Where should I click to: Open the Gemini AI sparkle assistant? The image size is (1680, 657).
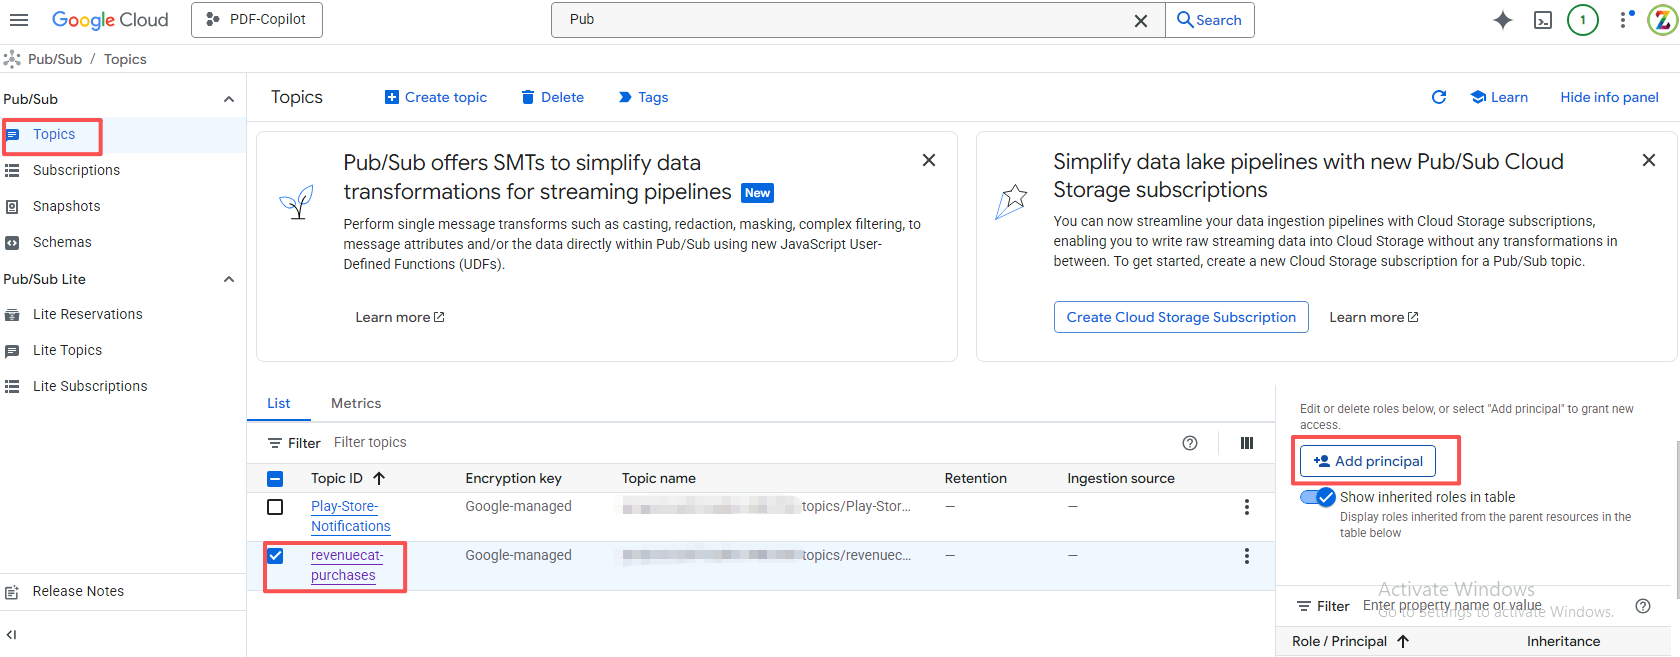(x=1502, y=20)
